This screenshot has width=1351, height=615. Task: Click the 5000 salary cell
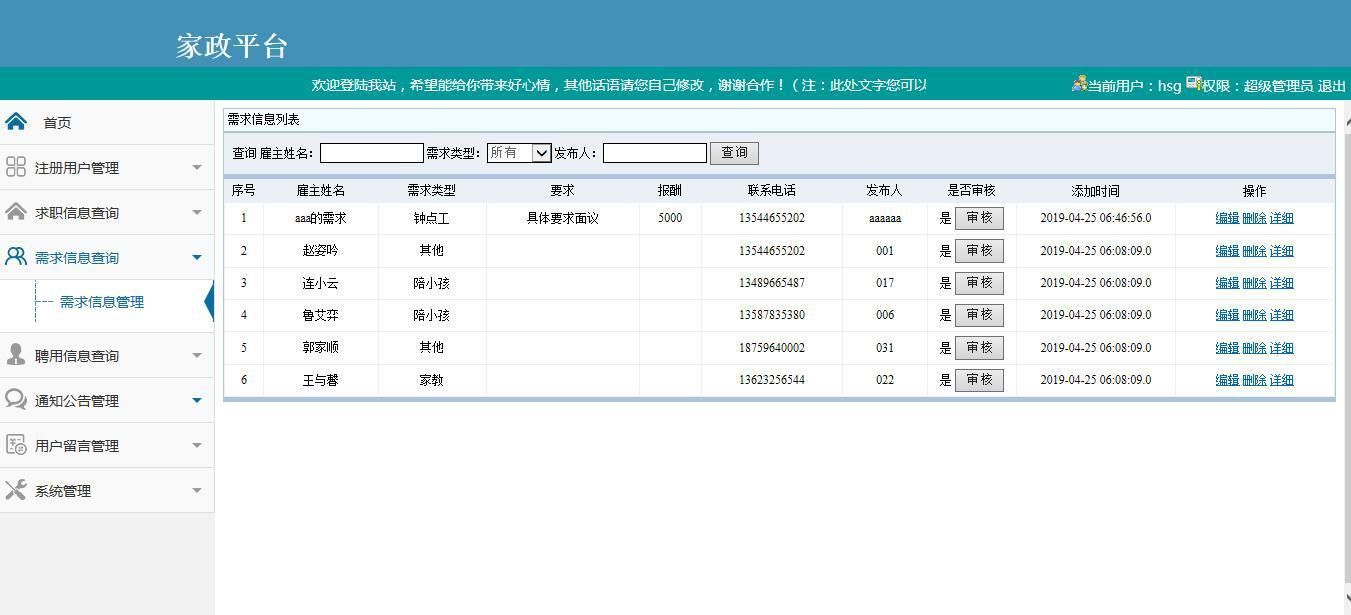pyautogui.click(x=670, y=218)
